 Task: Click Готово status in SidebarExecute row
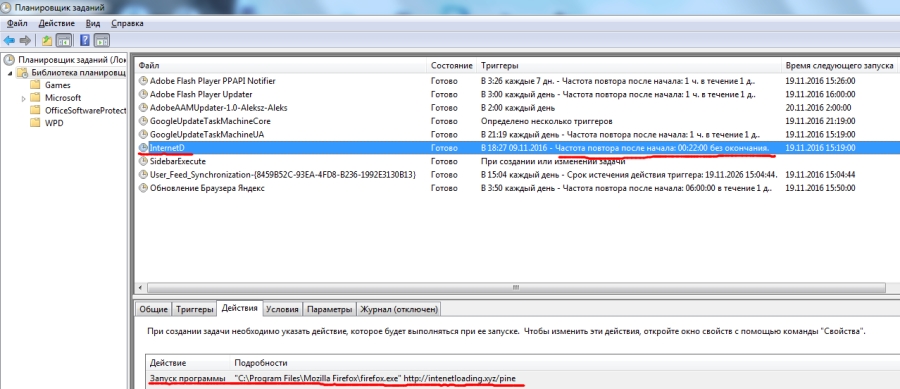point(444,161)
